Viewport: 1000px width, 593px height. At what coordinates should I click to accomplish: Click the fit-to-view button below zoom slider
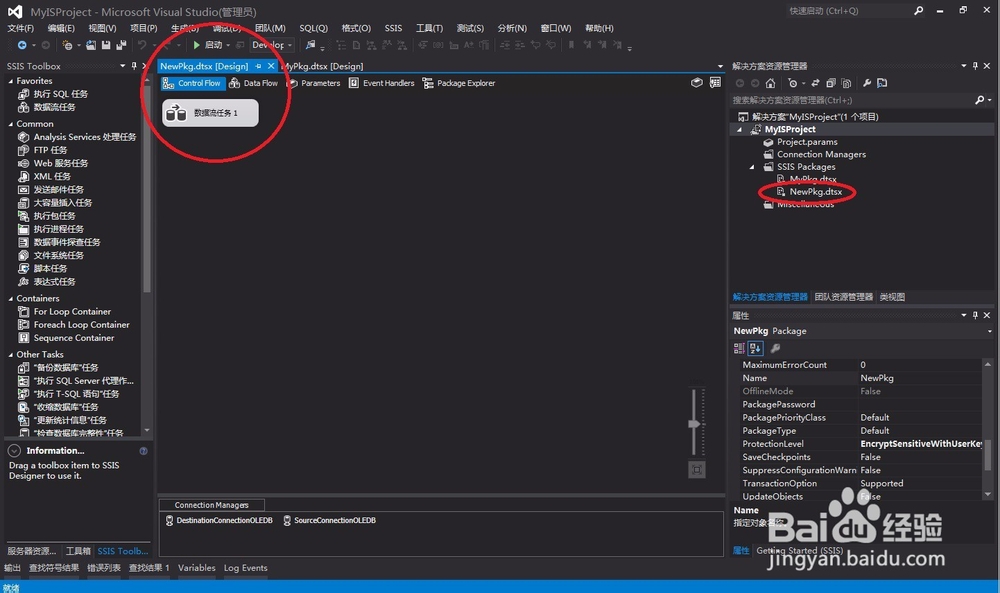[697, 470]
